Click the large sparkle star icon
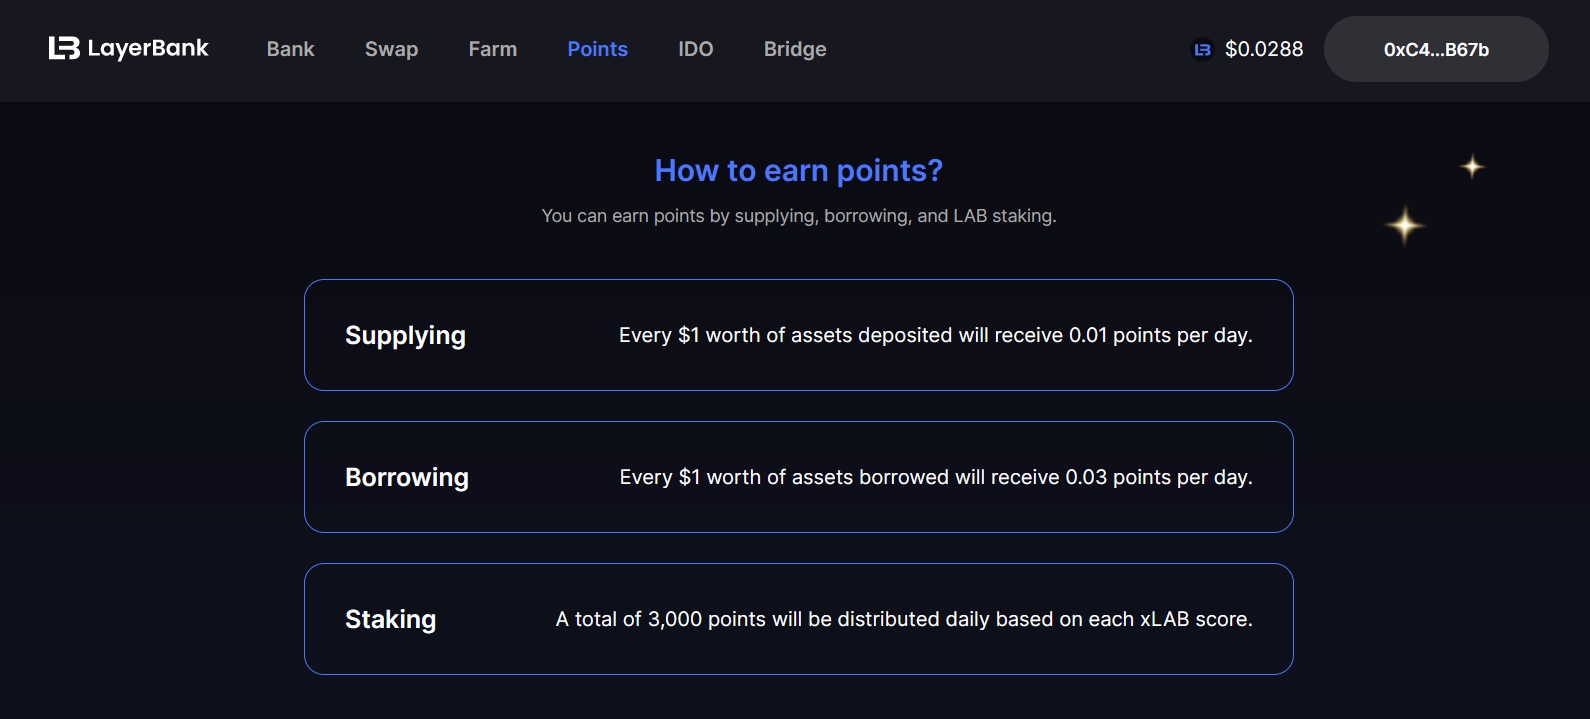The image size is (1590, 719). click(x=1404, y=225)
